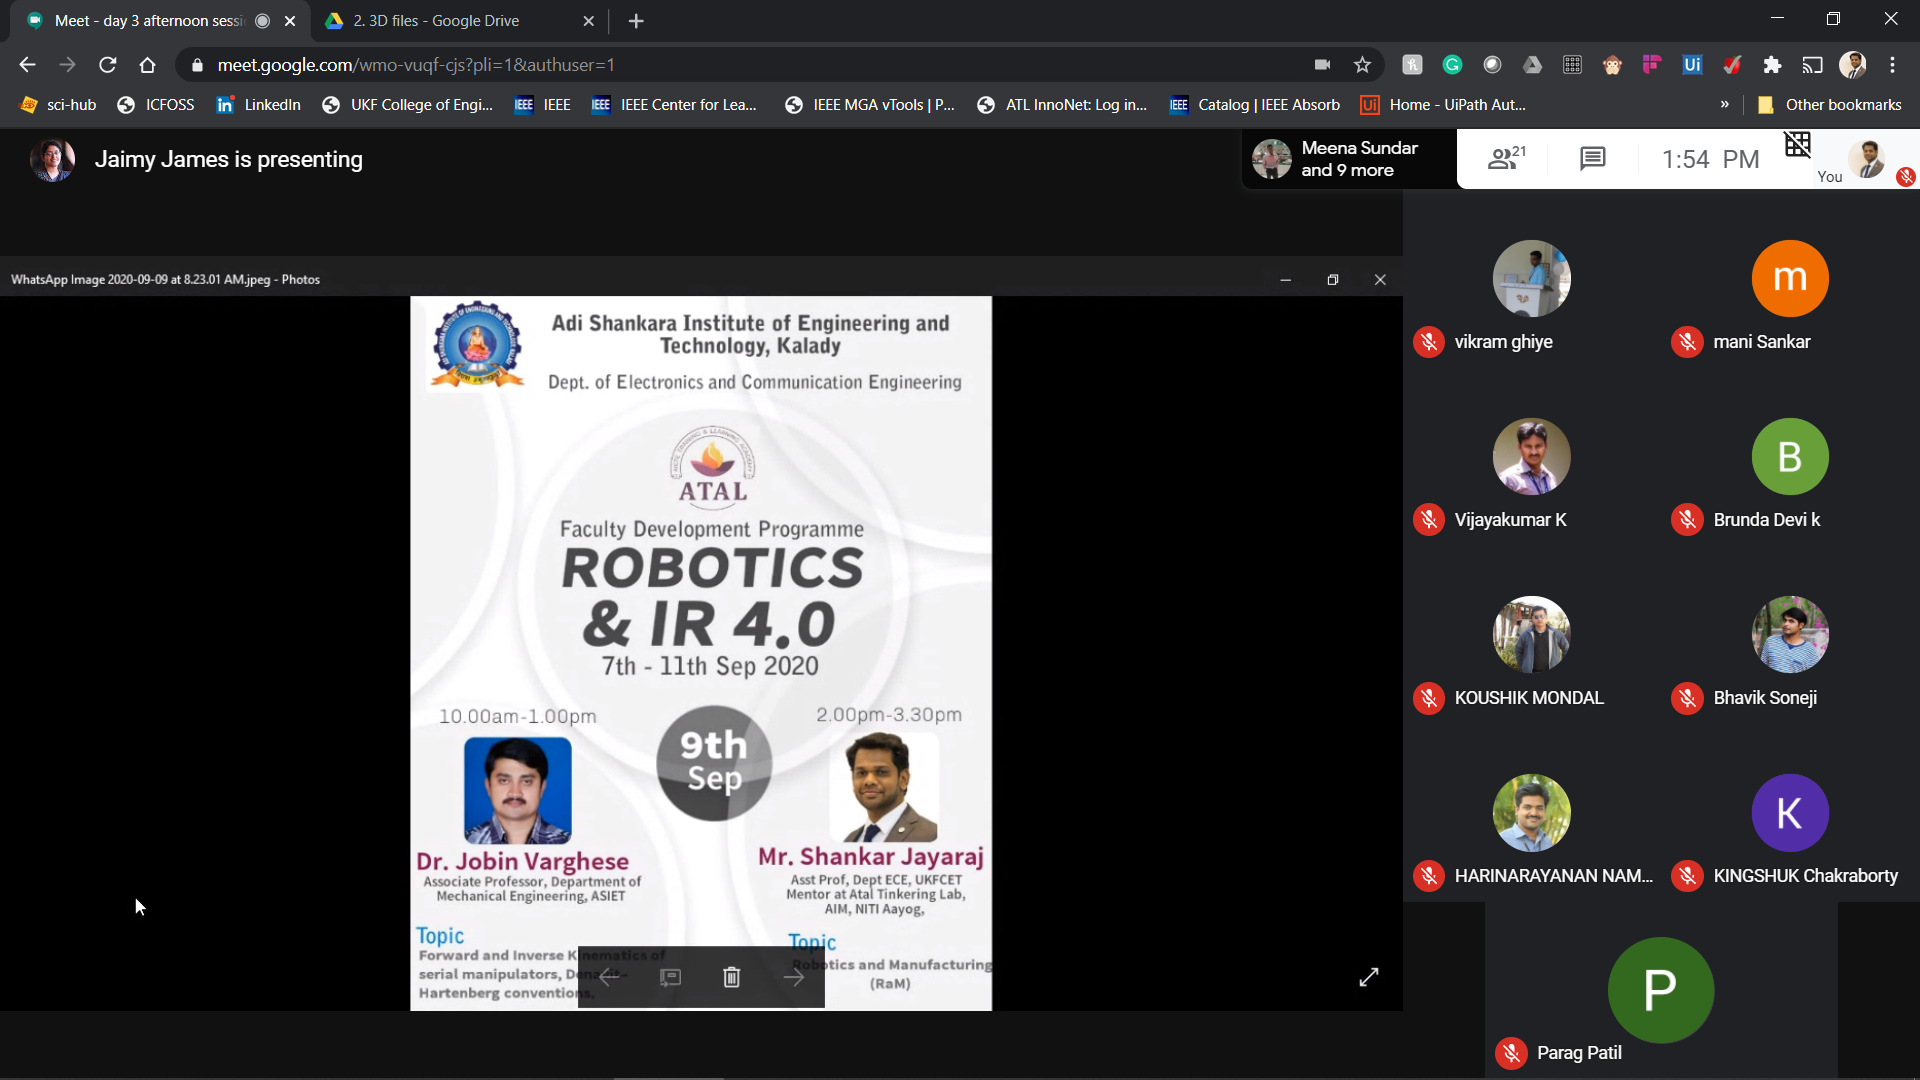This screenshot has width=1920, height=1080.
Task: Open Other bookmarks folder
Action: click(1829, 105)
